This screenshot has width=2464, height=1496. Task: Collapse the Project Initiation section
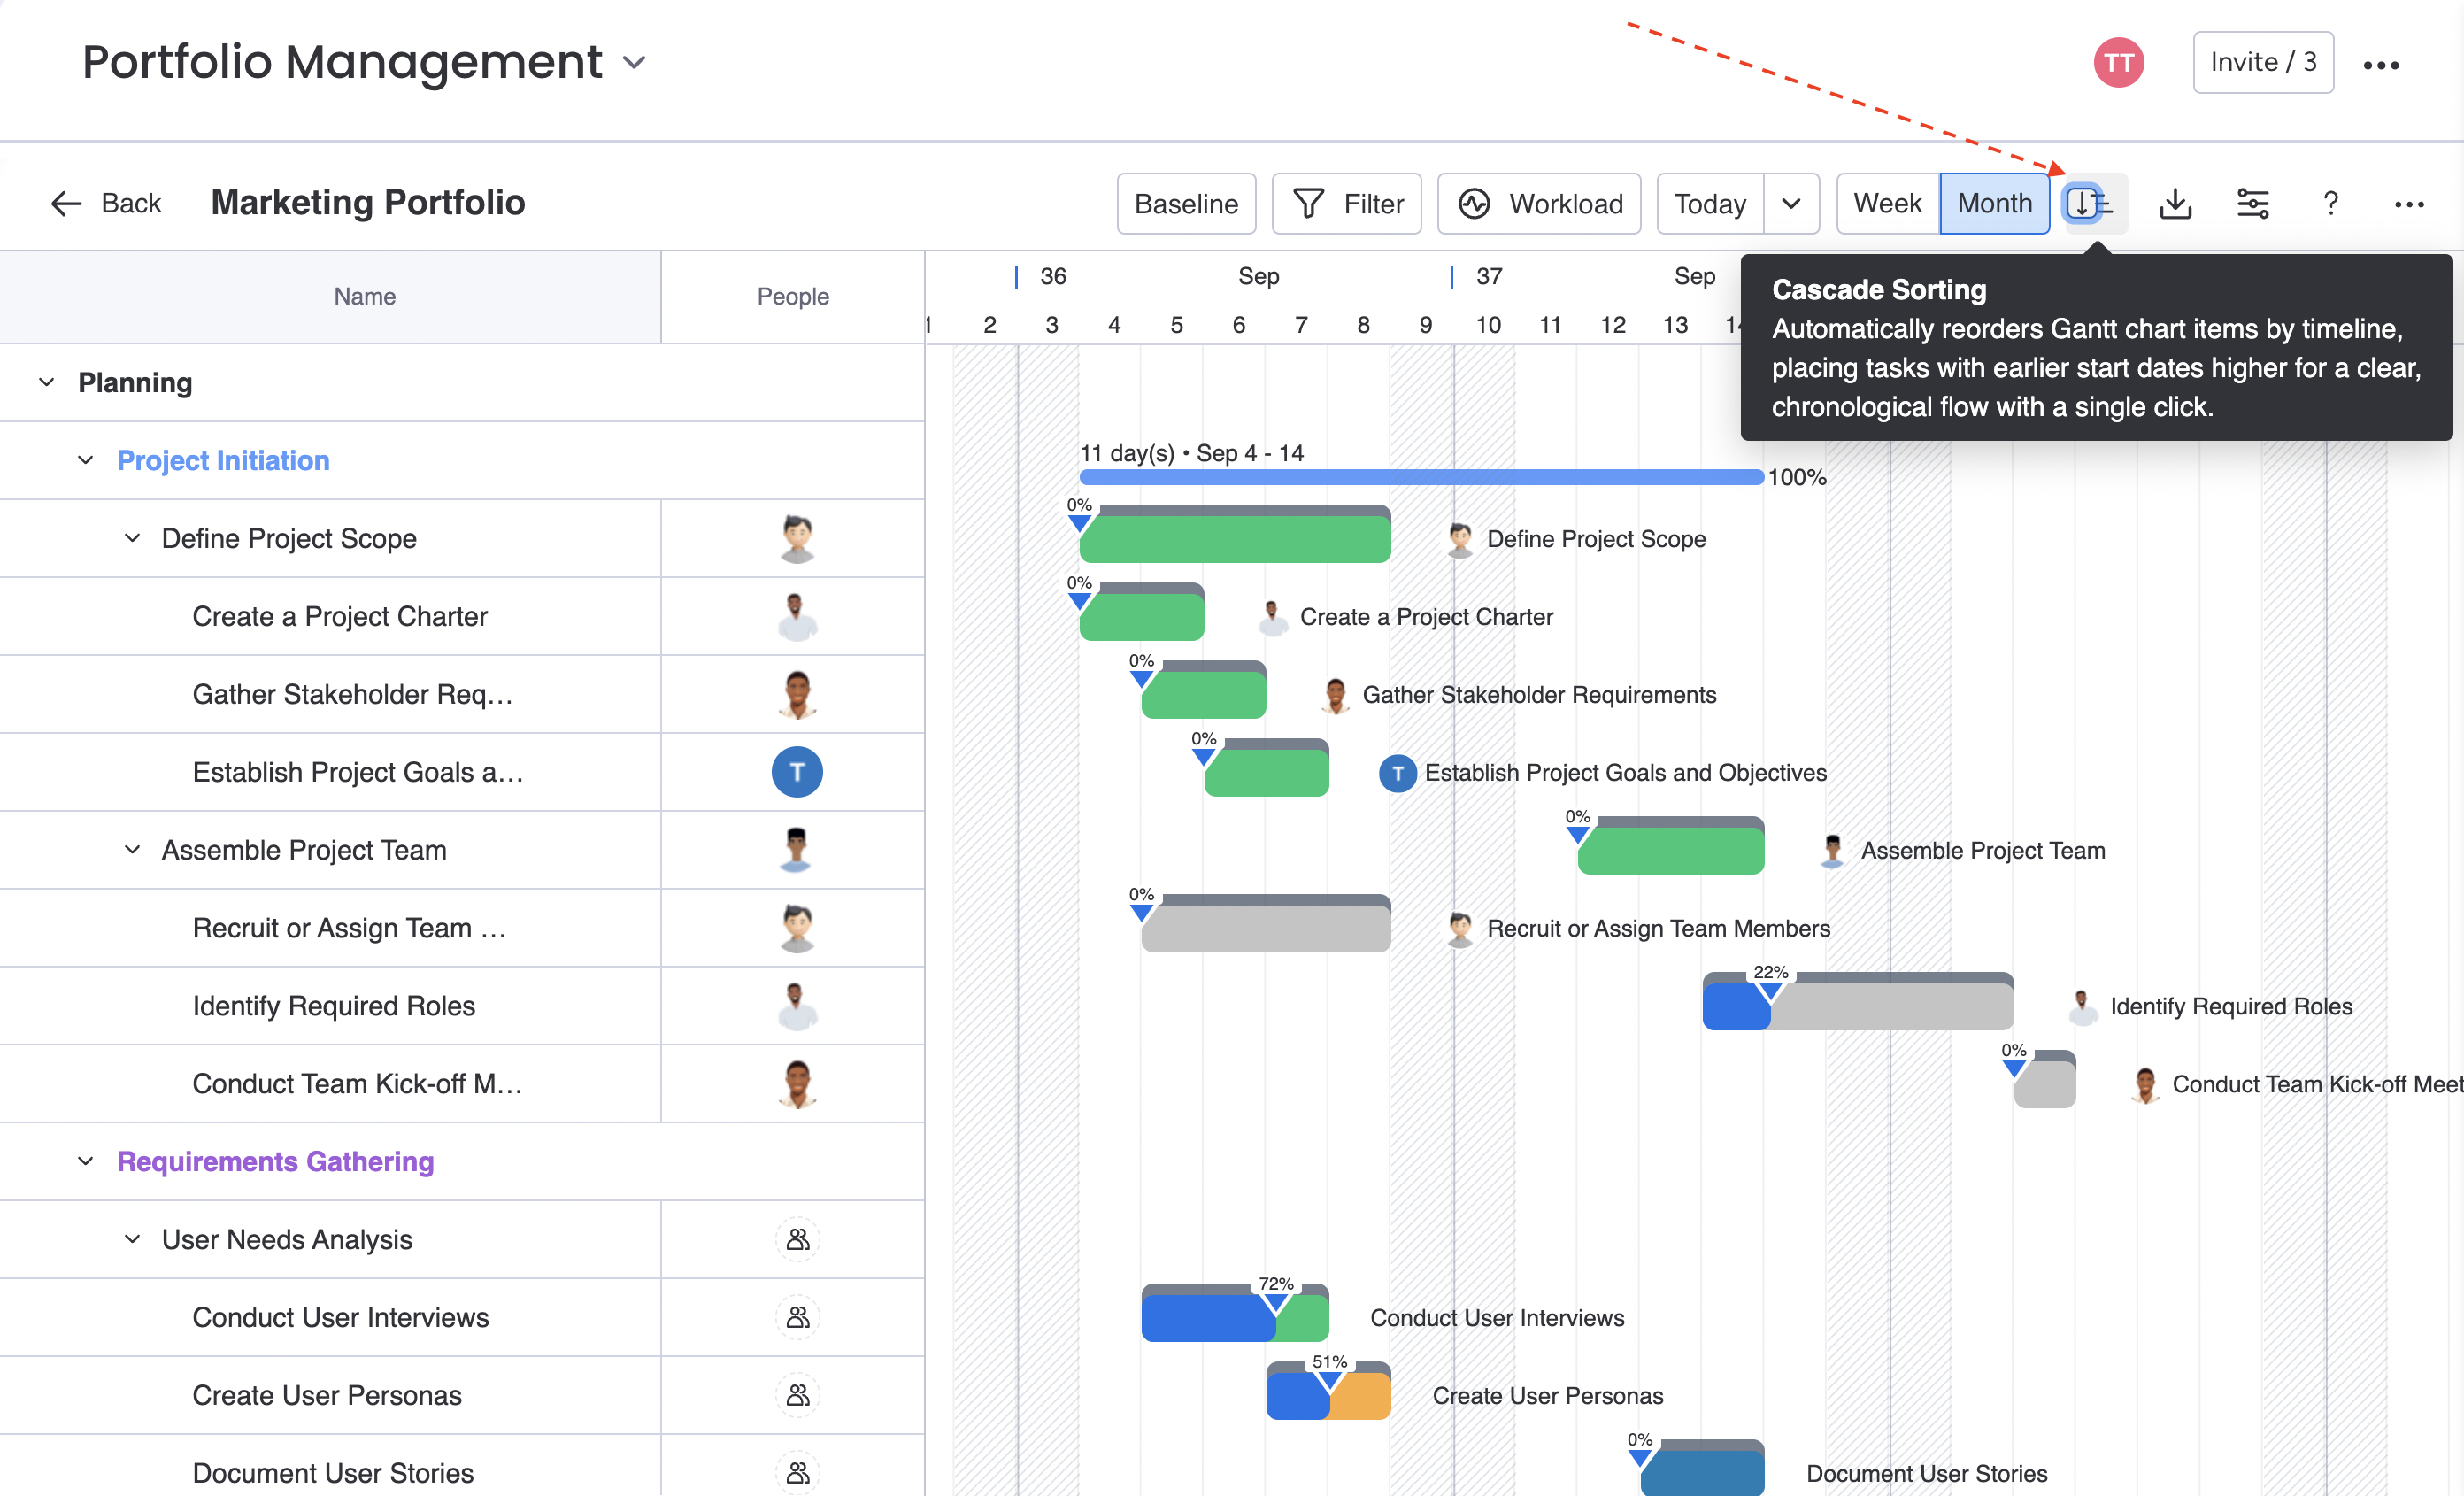click(86, 460)
